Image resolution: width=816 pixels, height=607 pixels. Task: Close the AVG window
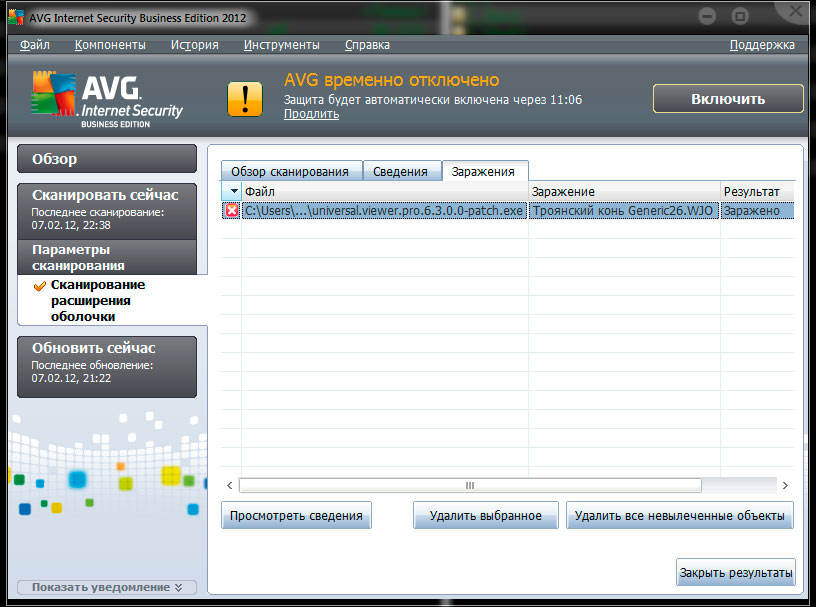(x=795, y=11)
